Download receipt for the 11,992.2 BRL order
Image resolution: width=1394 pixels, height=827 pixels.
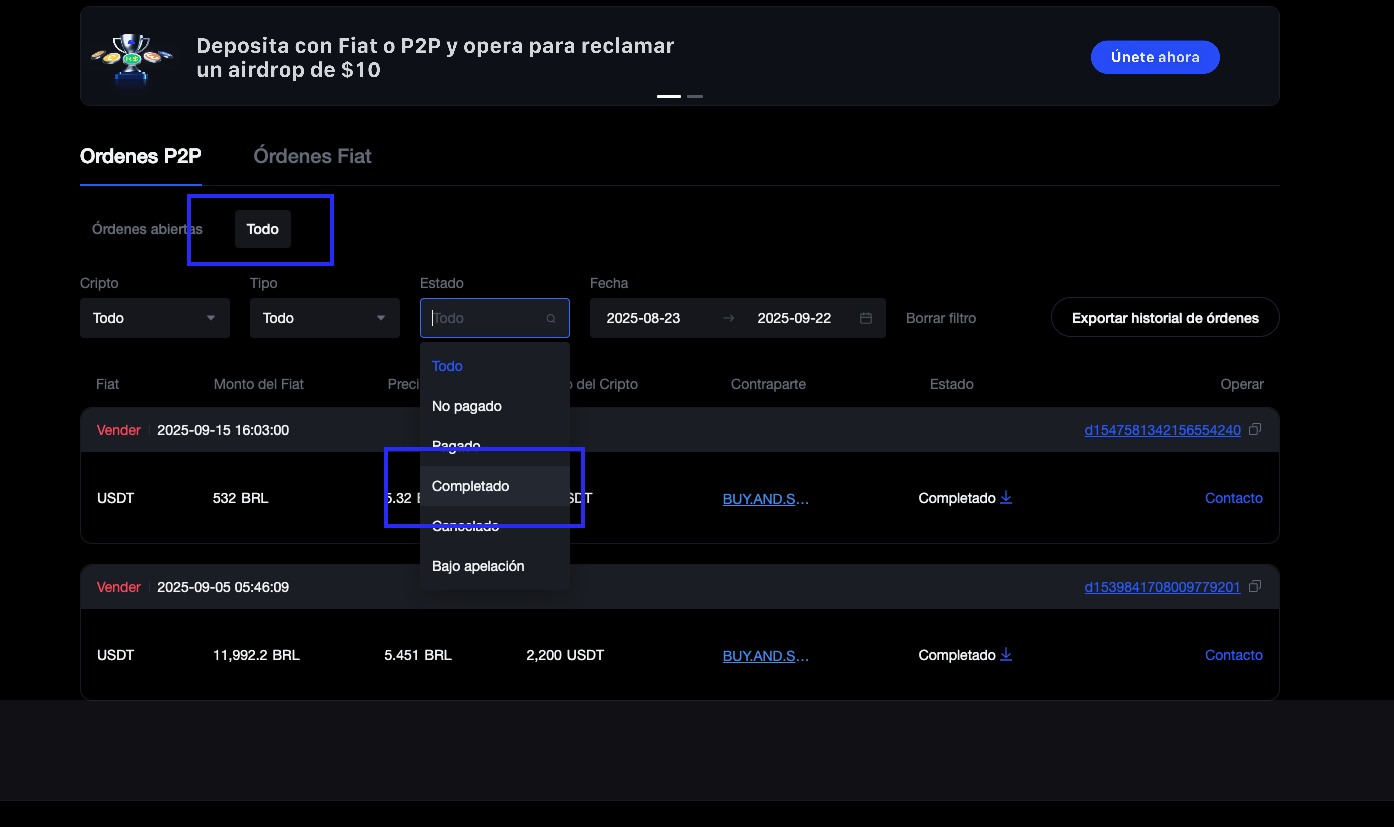pos(1006,655)
